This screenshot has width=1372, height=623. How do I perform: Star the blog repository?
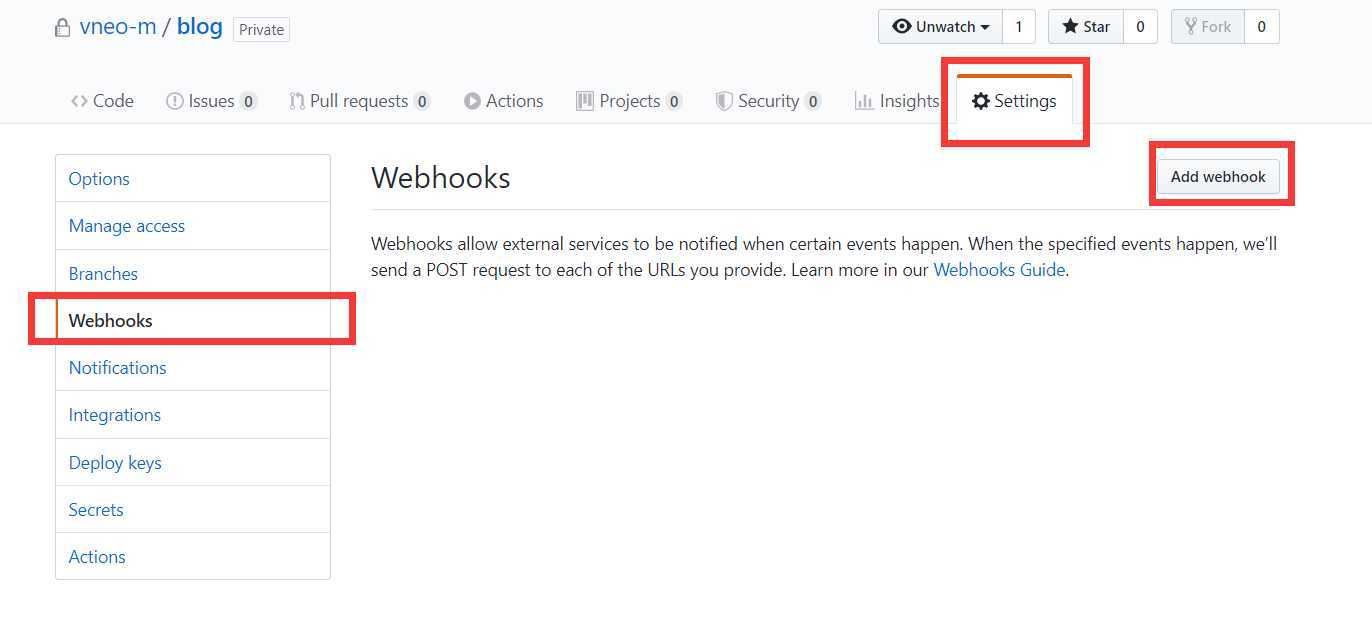(1086, 27)
